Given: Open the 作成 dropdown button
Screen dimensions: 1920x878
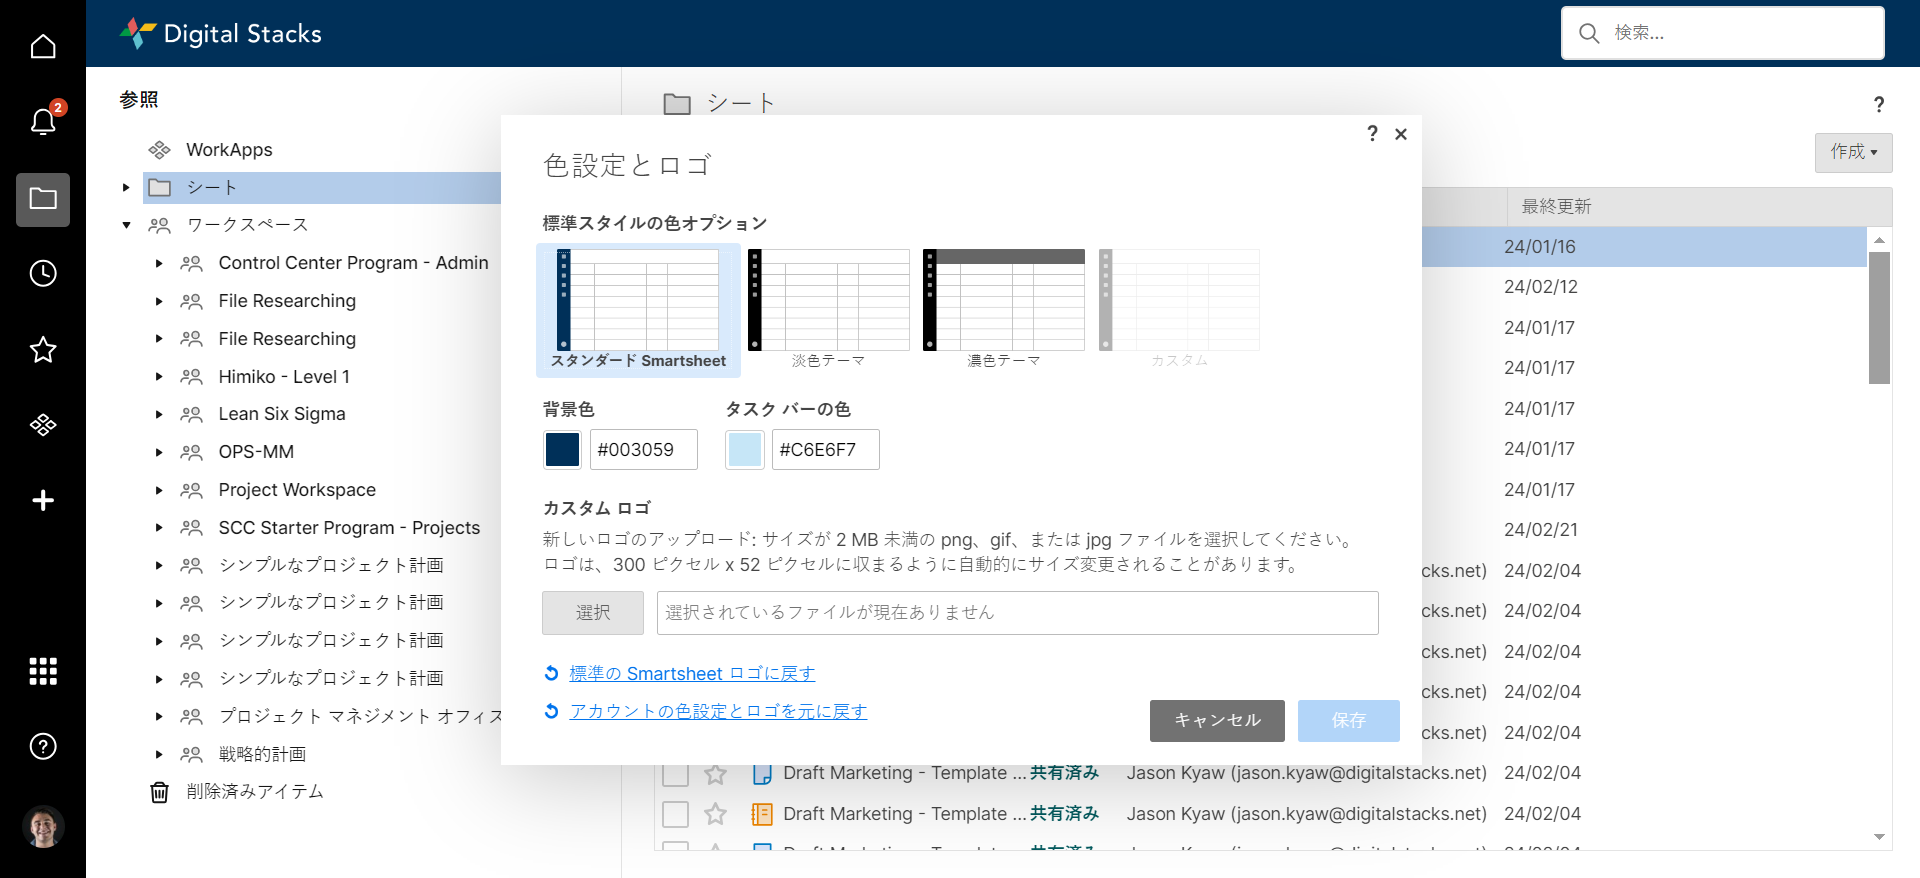Looking at the screenshot, I should point(1853,152).
